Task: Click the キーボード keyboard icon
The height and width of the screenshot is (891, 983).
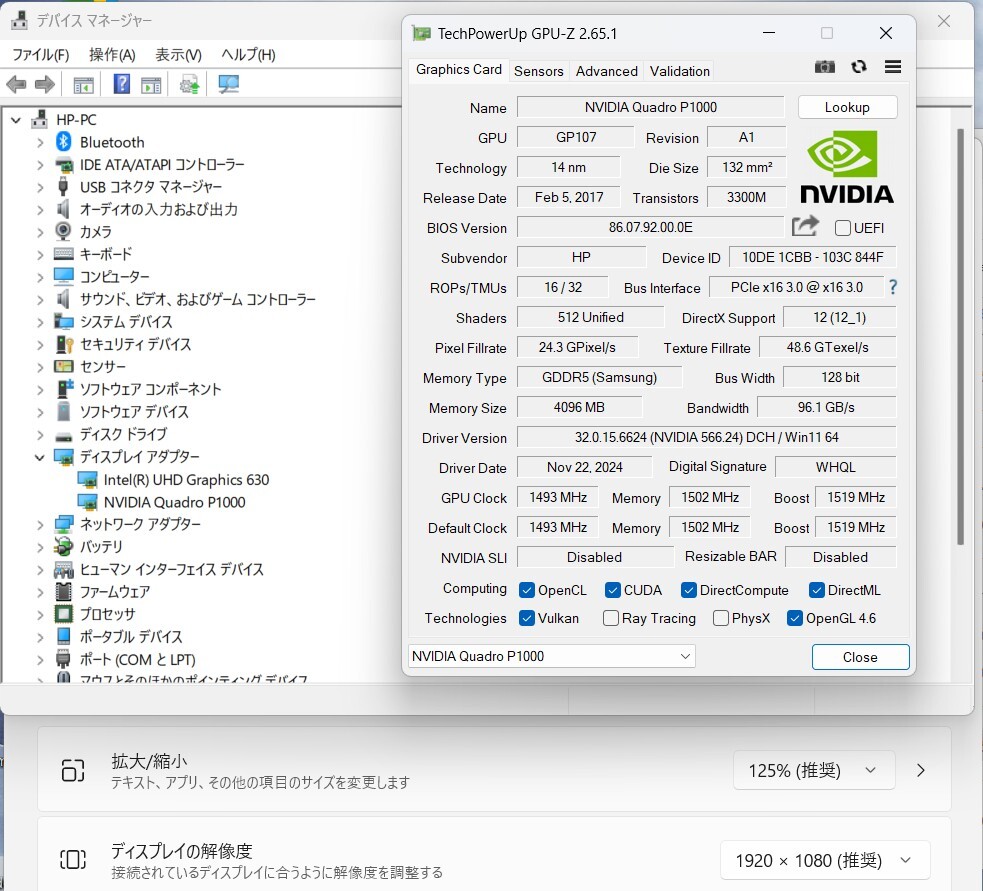Action: point(63,254)
